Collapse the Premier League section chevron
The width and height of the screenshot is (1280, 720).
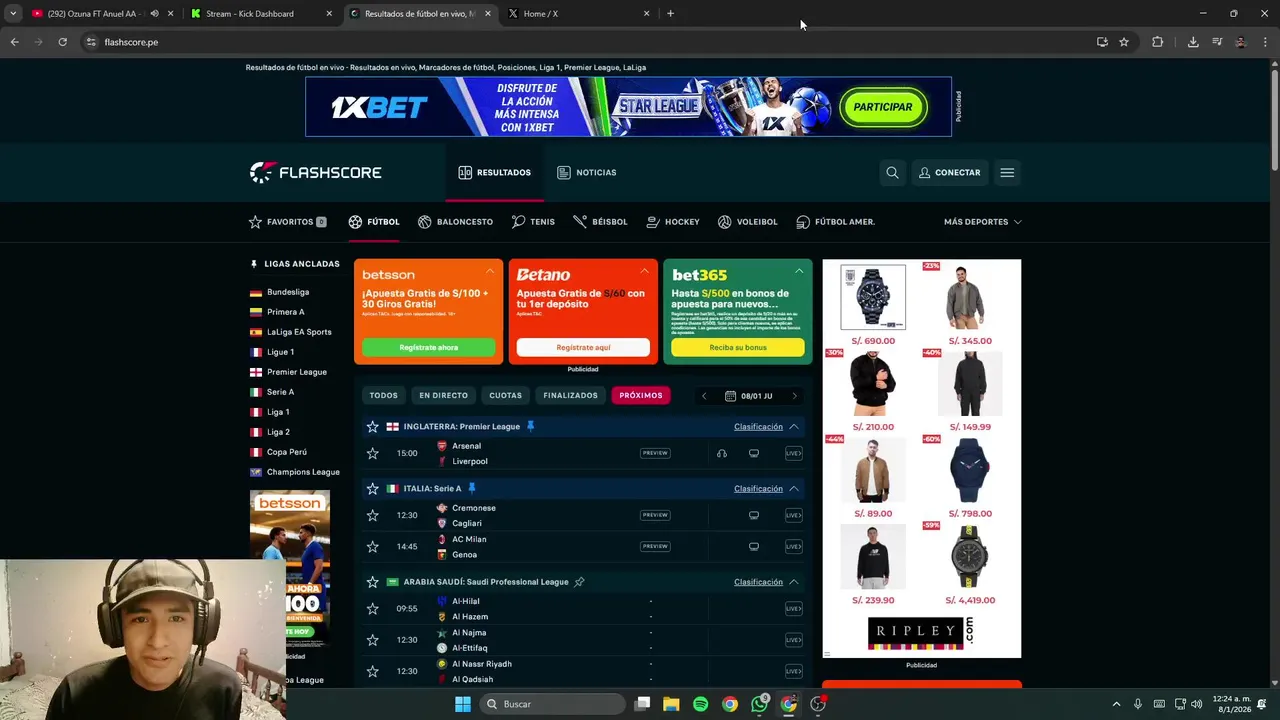coord(793,427)
